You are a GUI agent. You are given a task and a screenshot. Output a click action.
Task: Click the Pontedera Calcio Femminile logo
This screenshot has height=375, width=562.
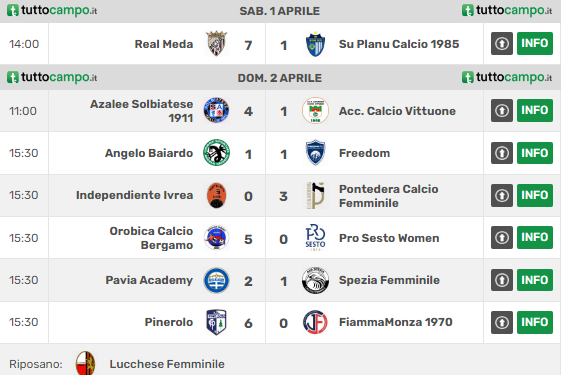coord(315,195)
